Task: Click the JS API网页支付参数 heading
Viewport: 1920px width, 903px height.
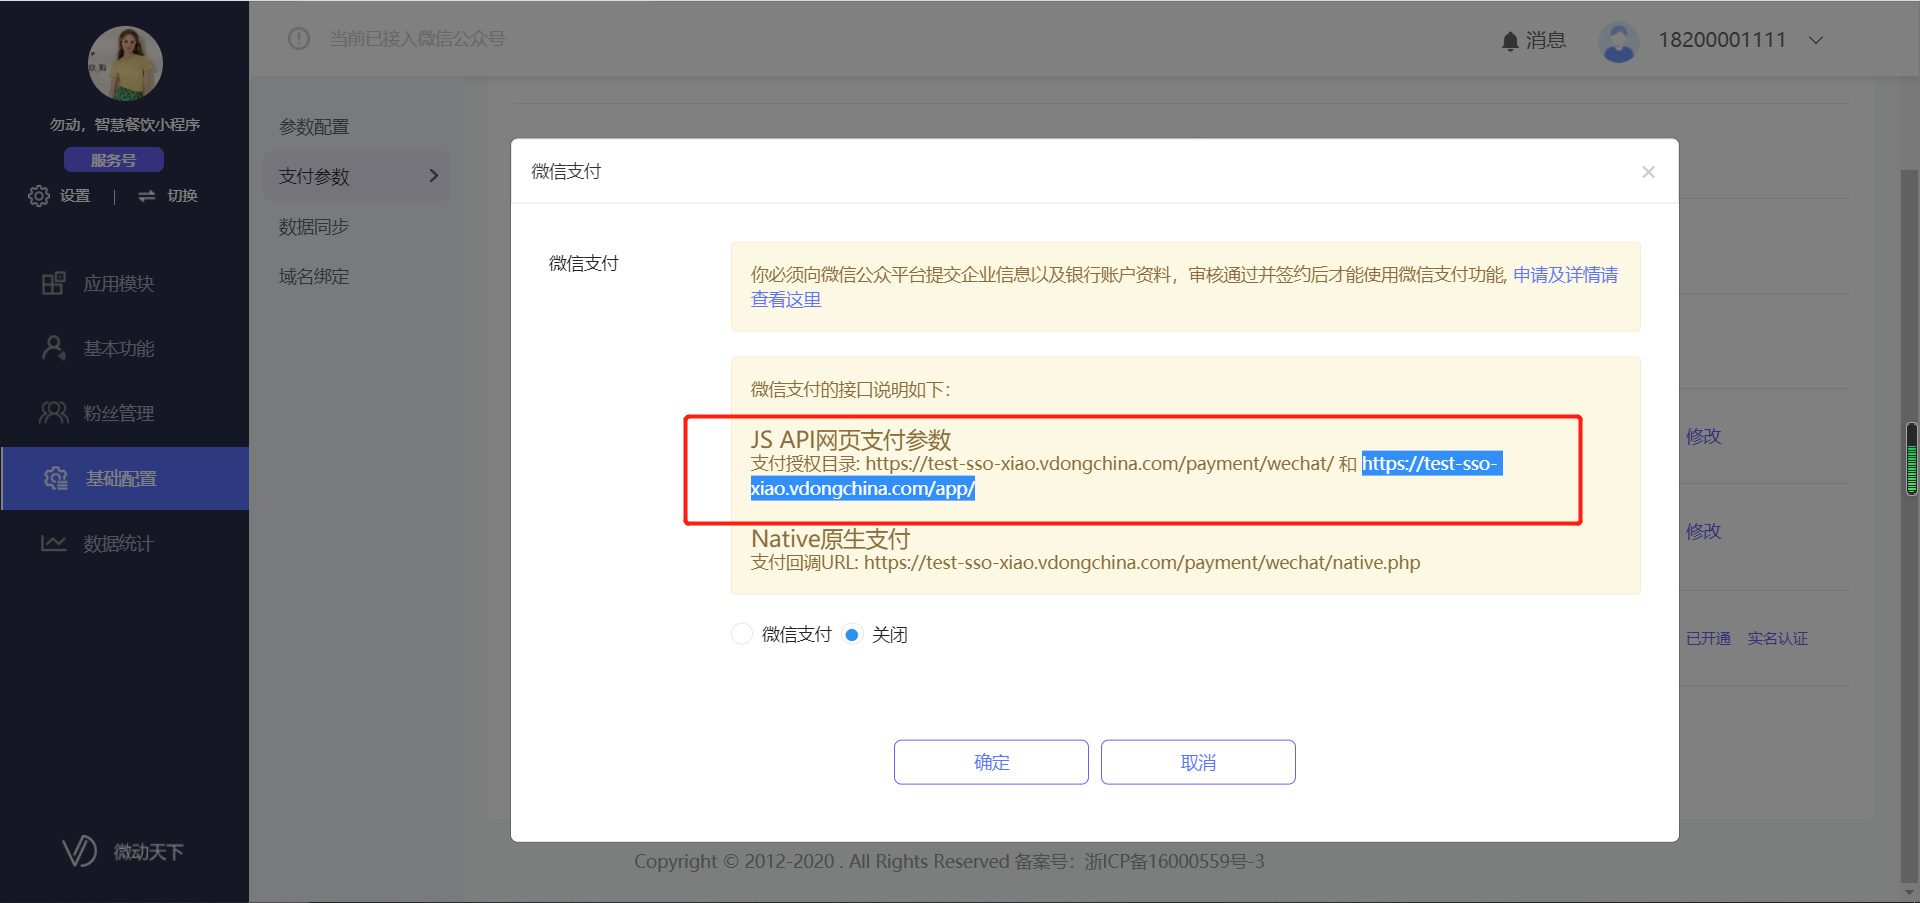Action: coord(851,440)
